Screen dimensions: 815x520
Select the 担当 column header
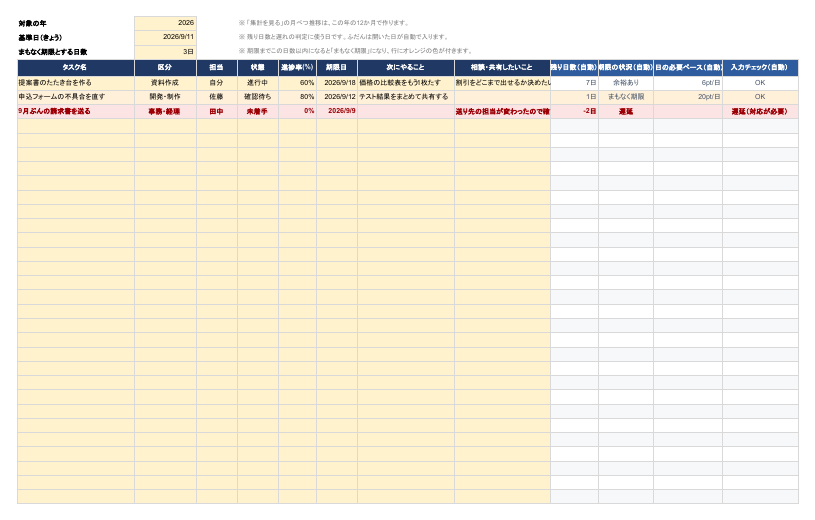tap(217, 68)
